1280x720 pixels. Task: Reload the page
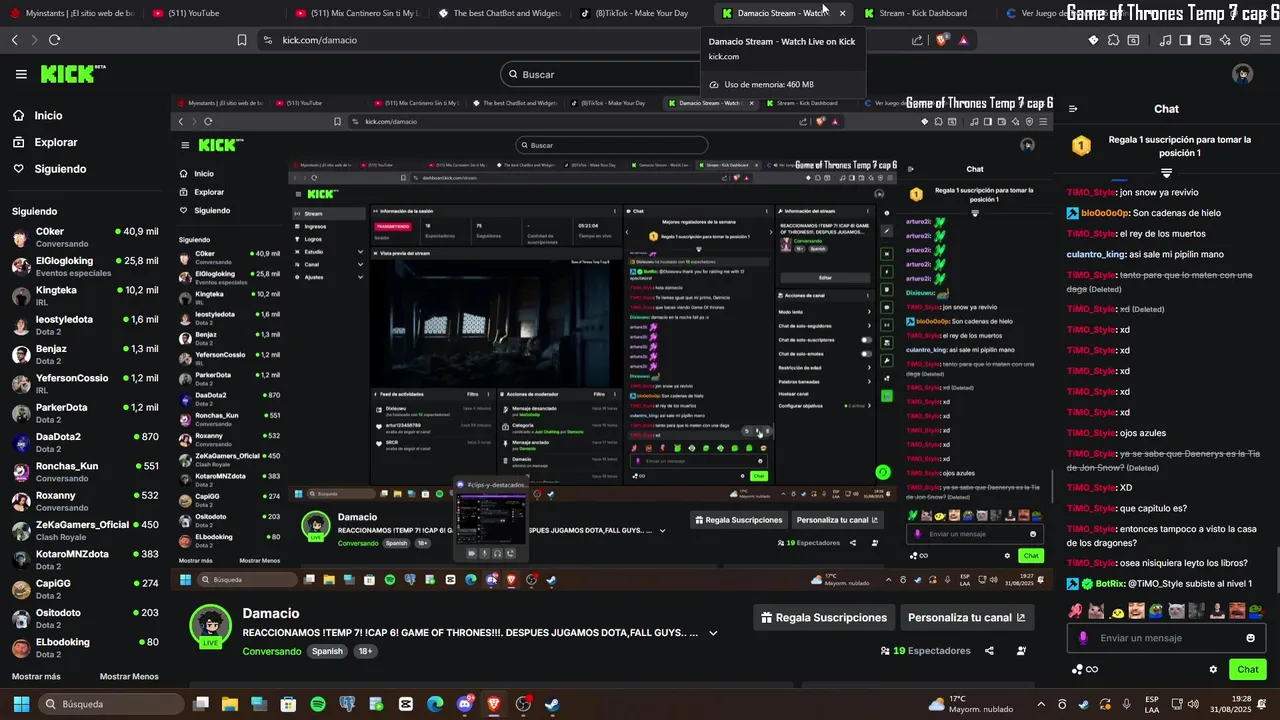coord(54,40)
